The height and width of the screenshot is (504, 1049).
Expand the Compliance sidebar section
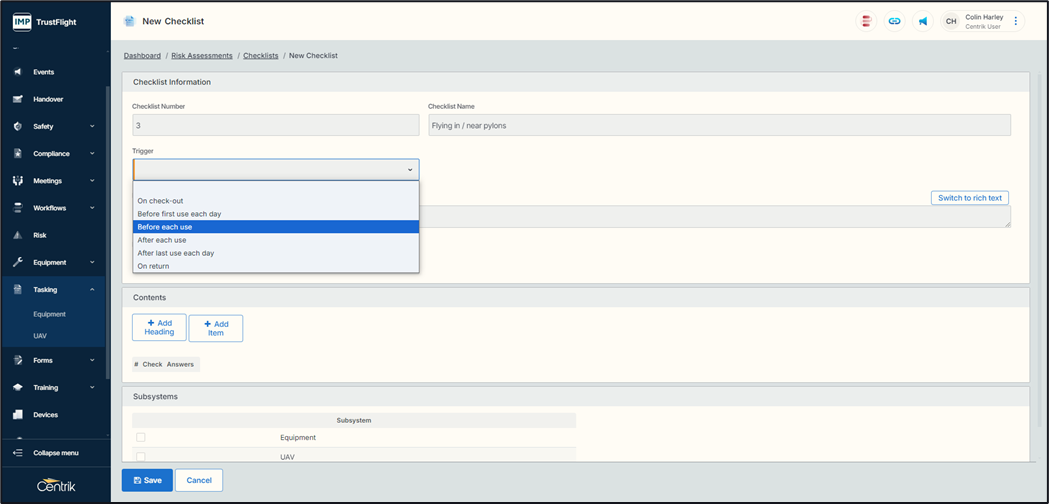click(x=92, y=154)
